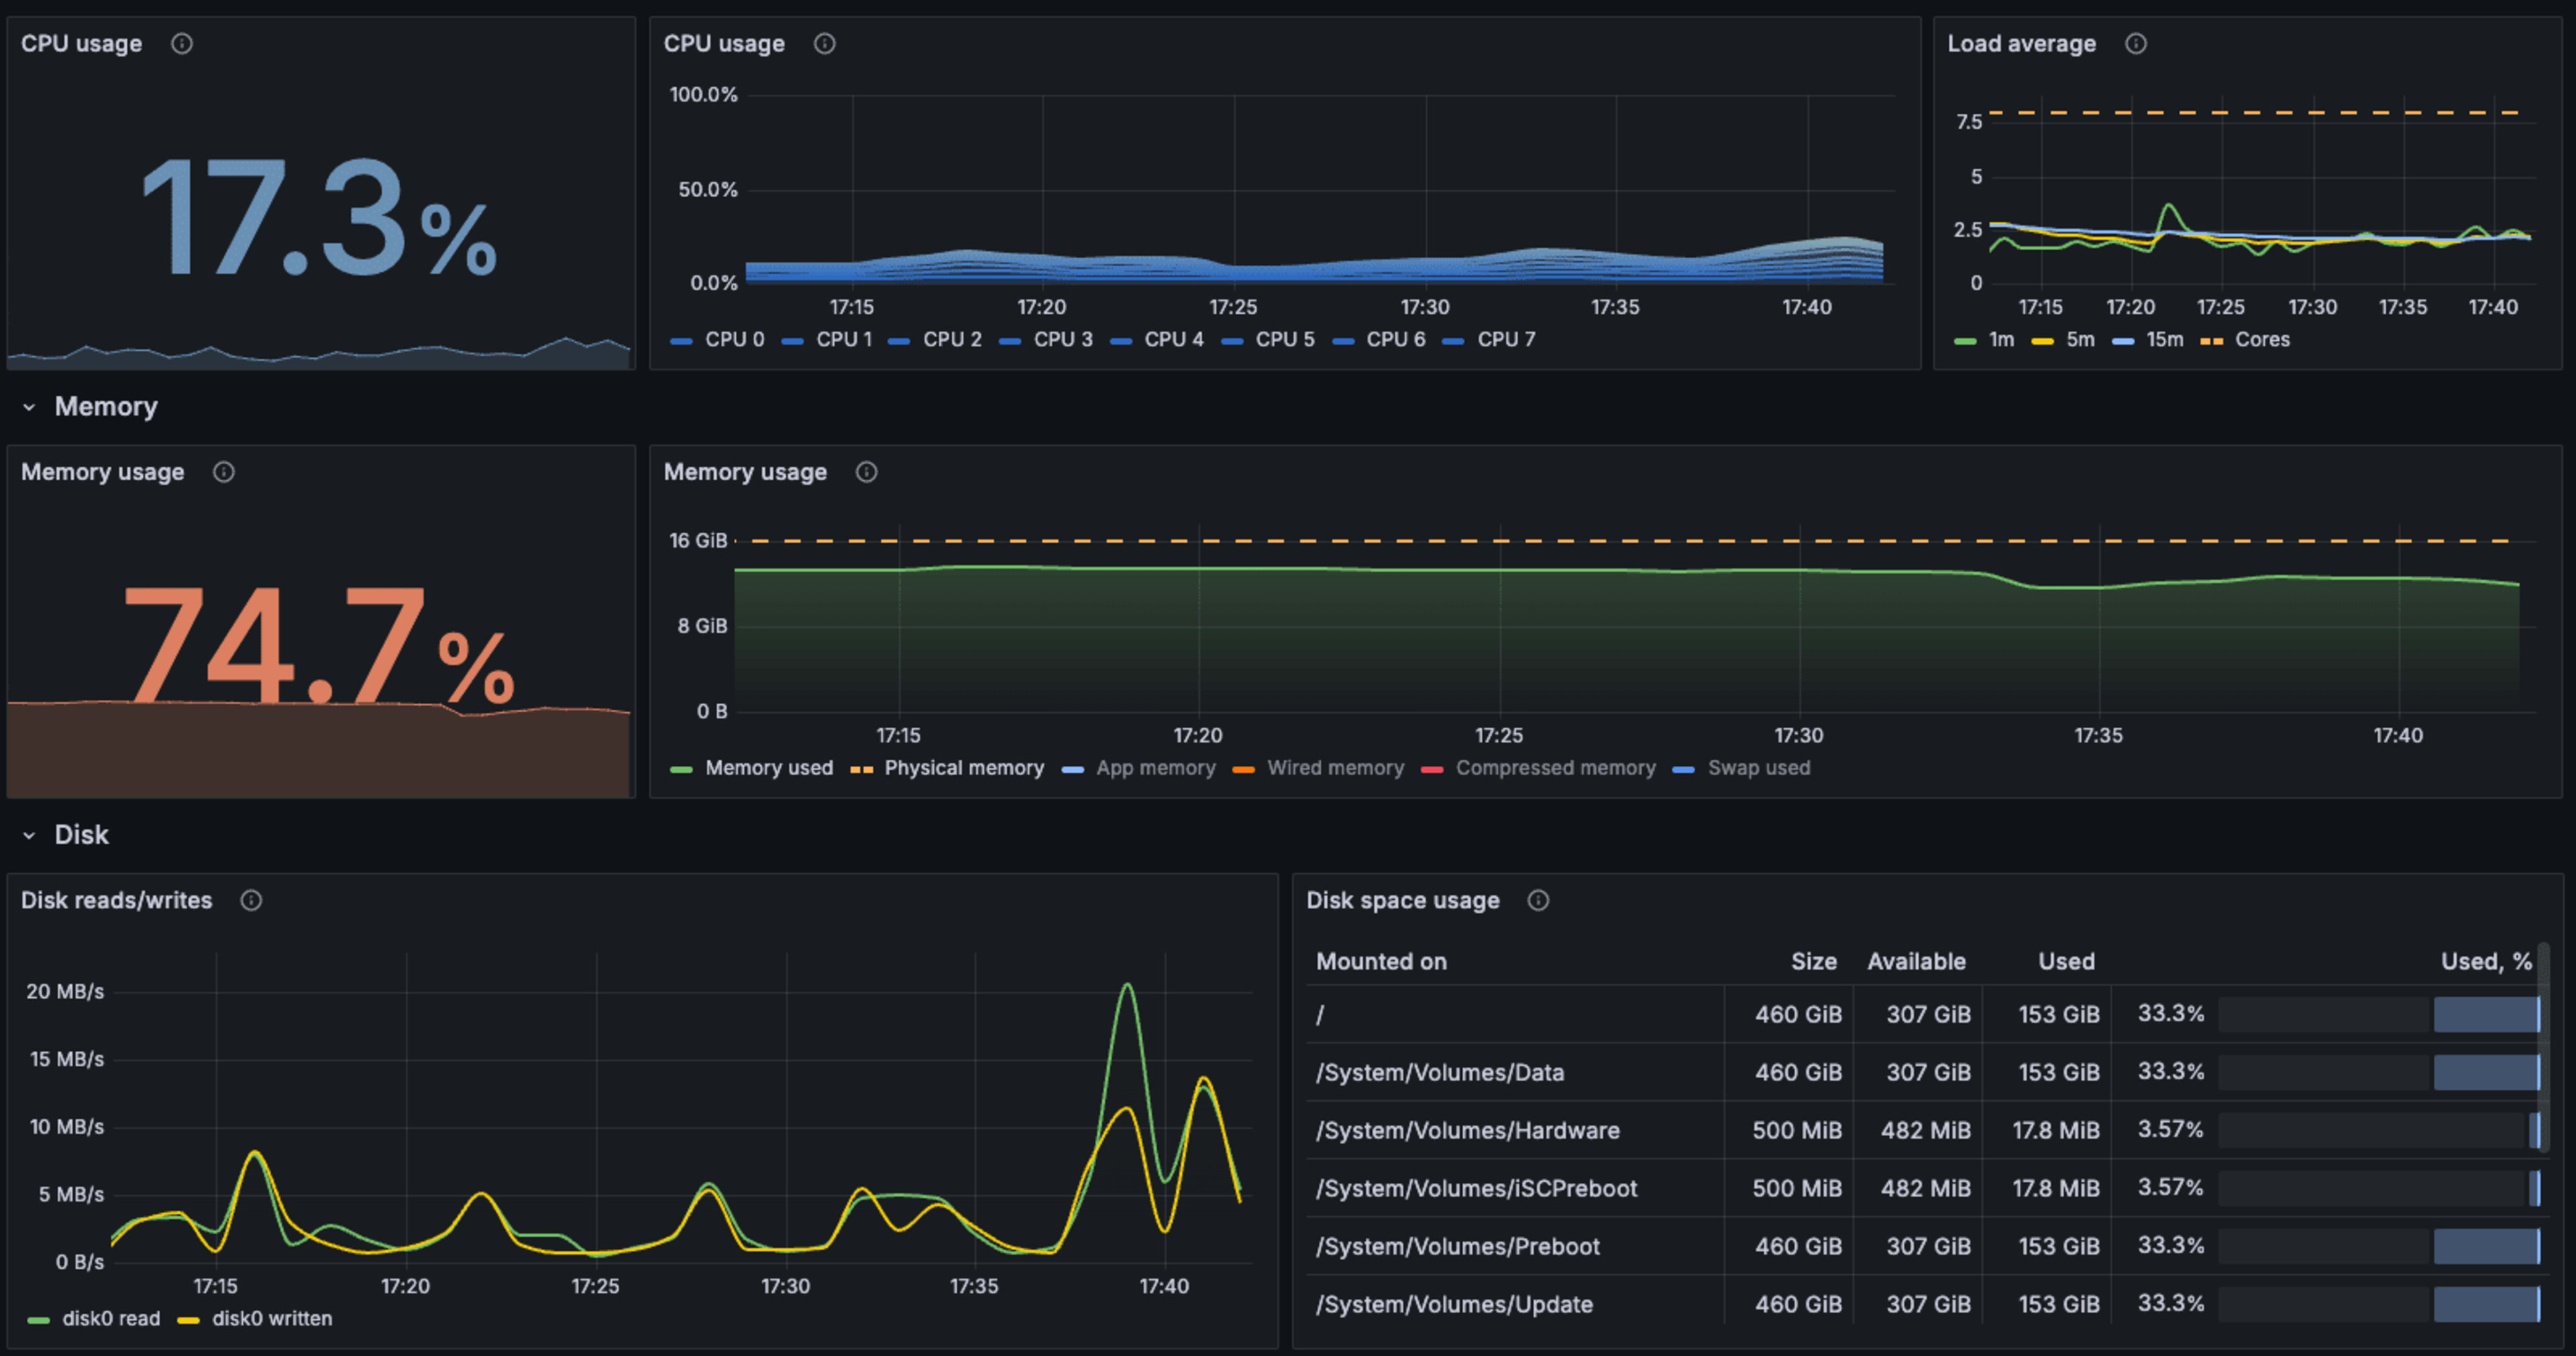Click Disk space usage info icon
The width and height of the screenshot is (2576, 1356).
[1538, 900]
